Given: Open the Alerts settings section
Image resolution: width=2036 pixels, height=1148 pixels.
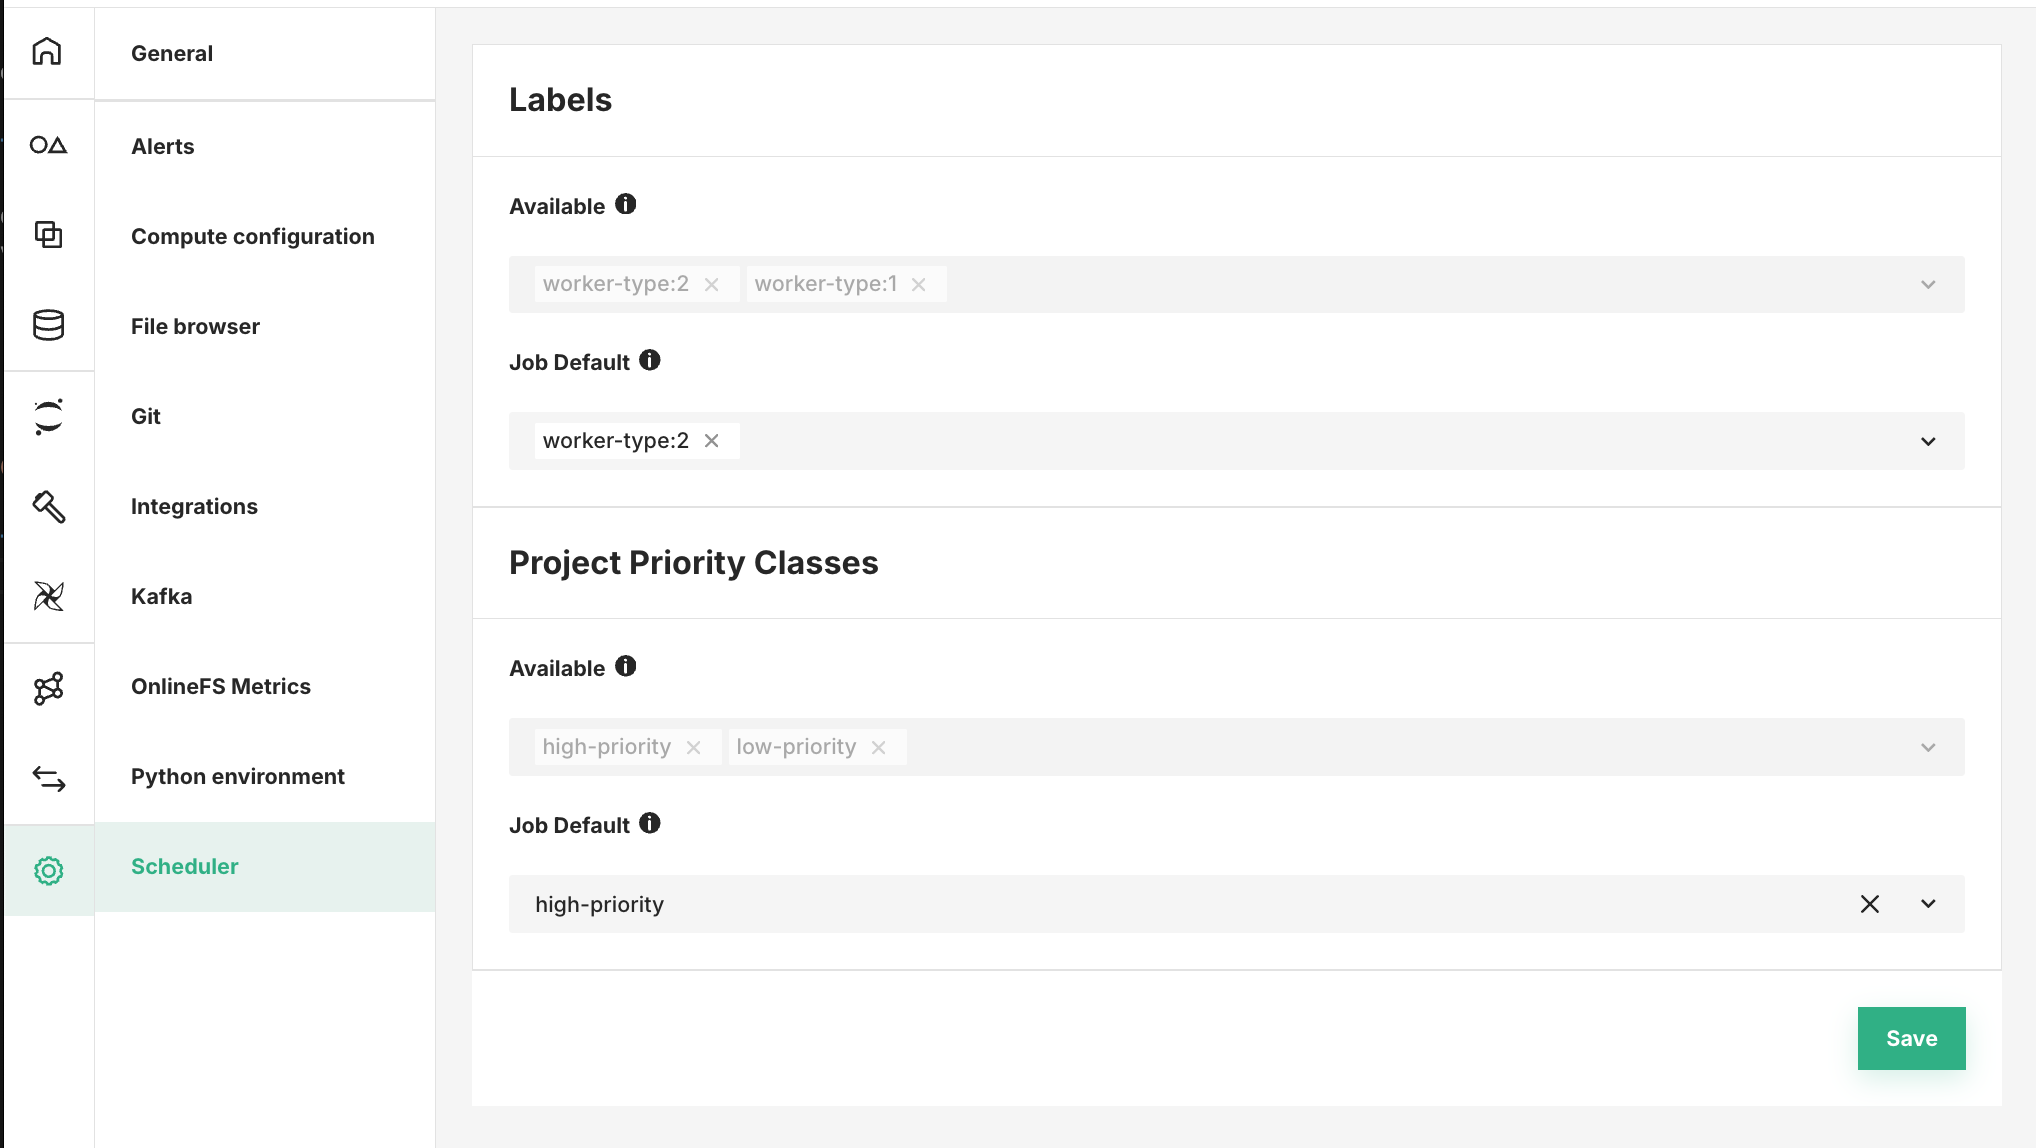Looking at the screenshot, I should pyautogui.click(x=162, y=145).
